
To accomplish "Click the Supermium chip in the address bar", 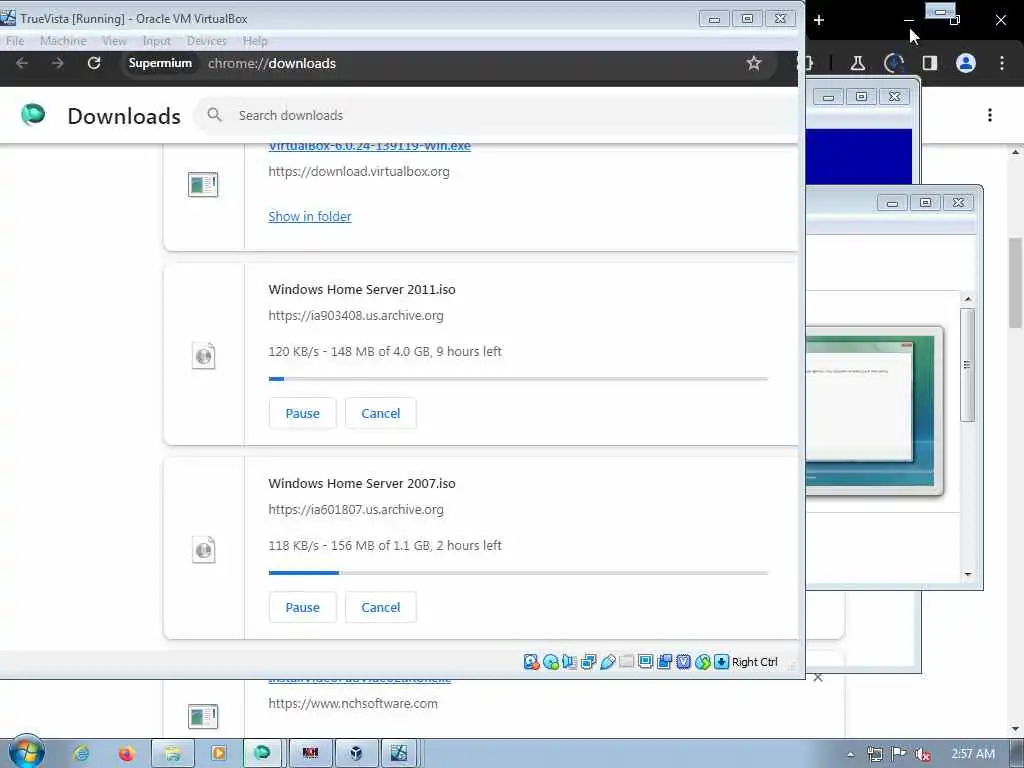I will 160,63.
